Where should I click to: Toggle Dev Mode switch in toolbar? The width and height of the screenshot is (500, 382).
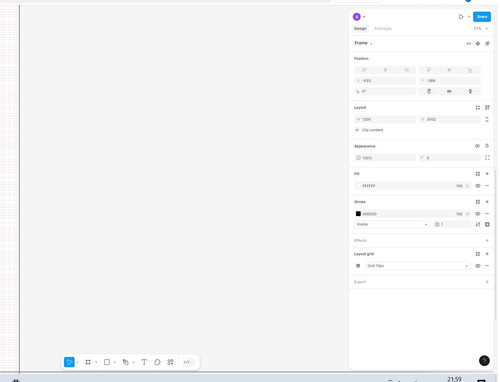188,362
